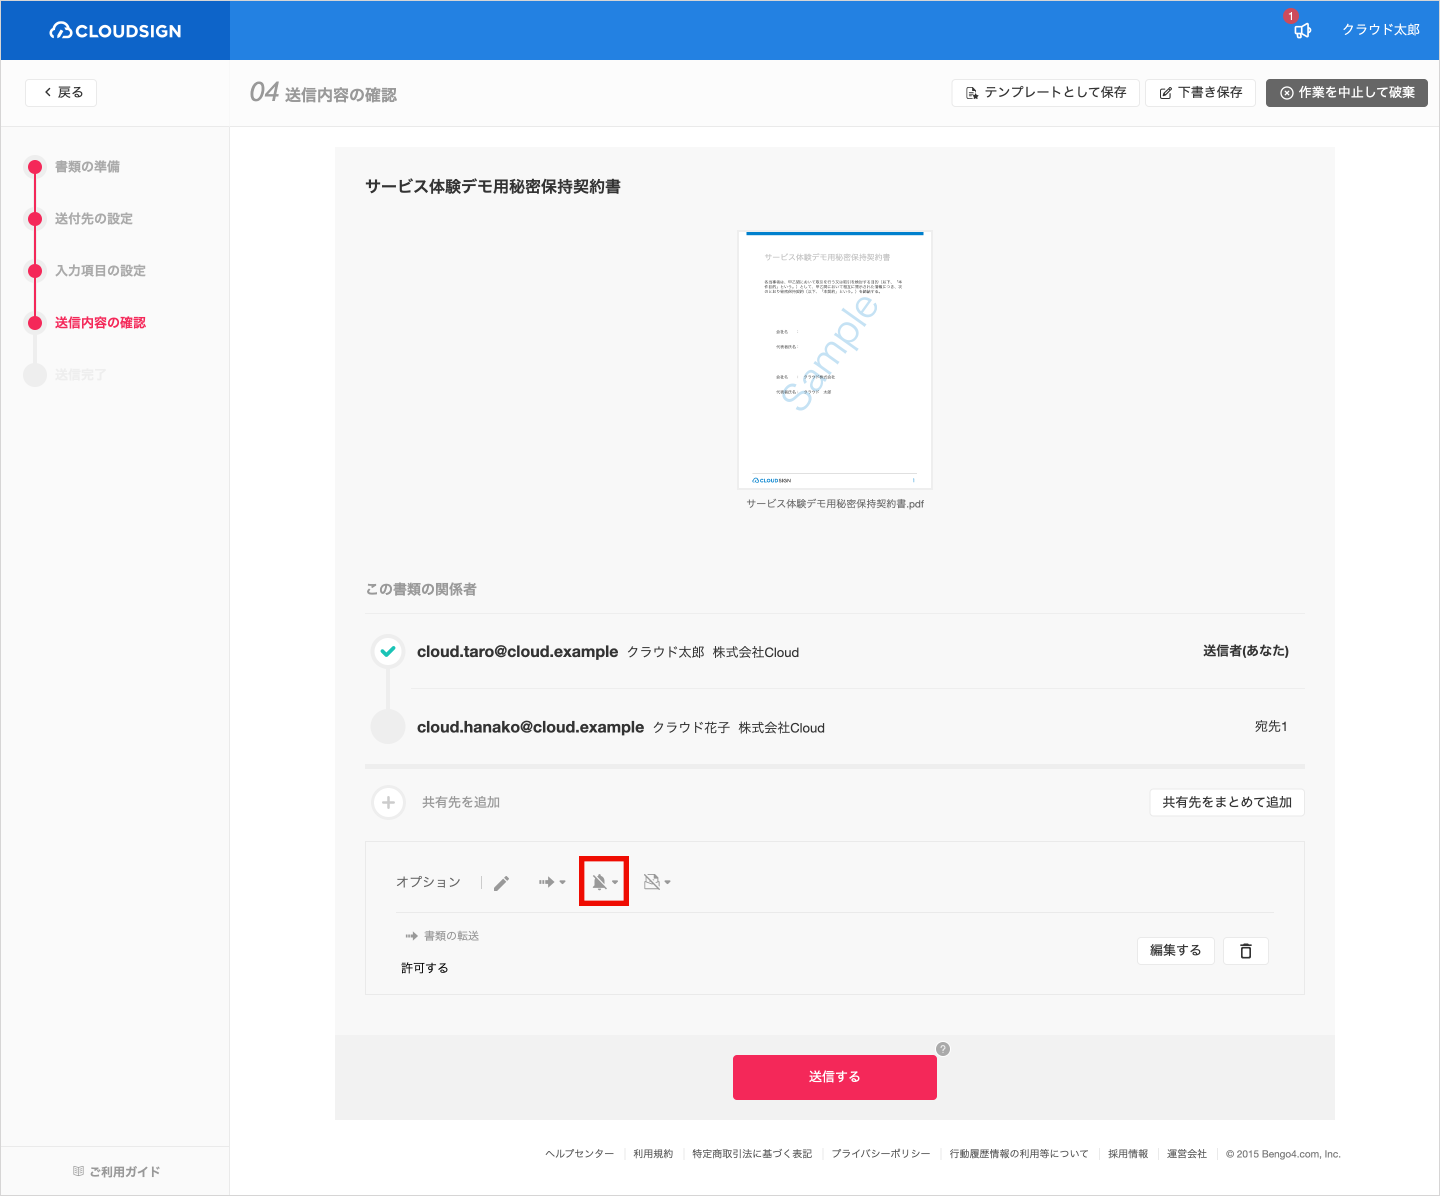Viewport: 1440px width, 1196px height.
Task: Go back with 戻る button
Action: [x=61, y=92]
